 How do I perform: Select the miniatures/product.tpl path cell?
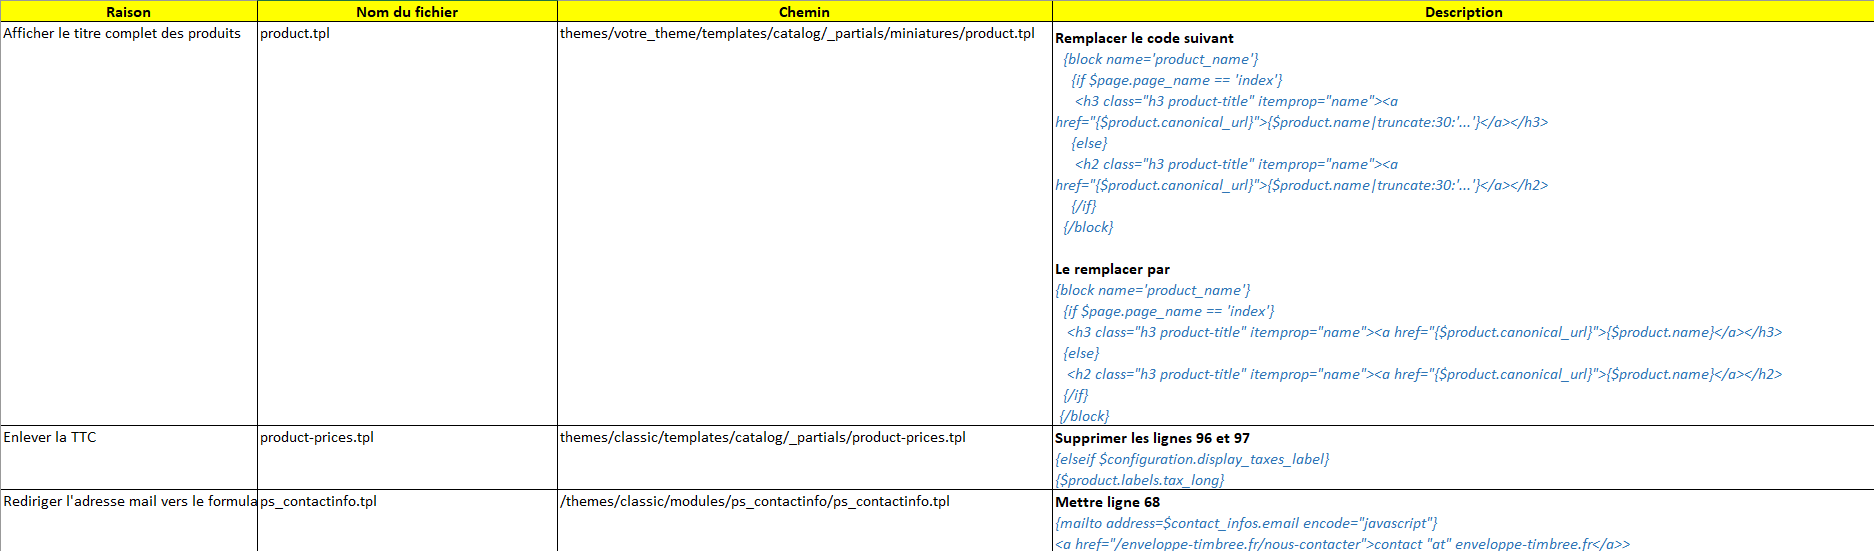point(797,33)
